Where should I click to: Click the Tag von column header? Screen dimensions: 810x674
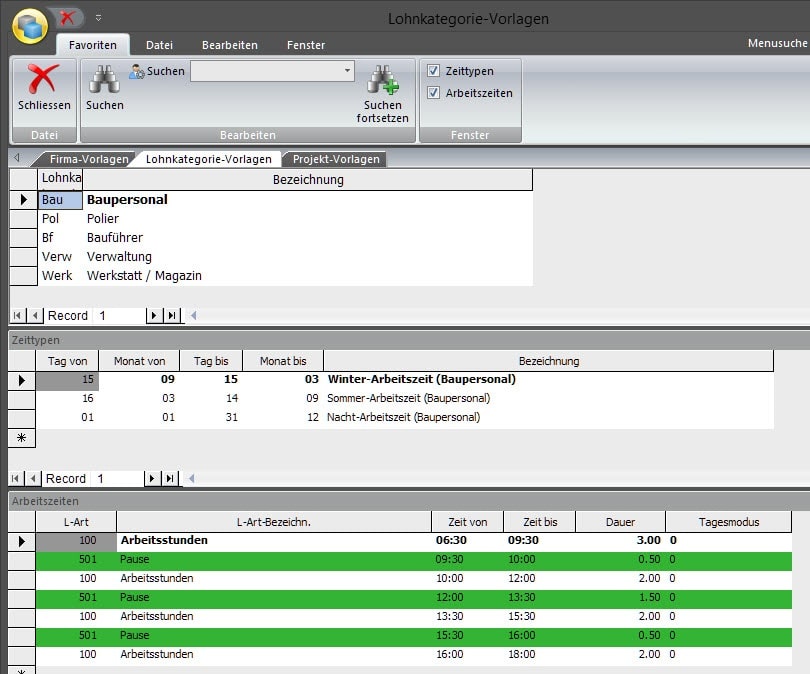pyautogui.click(x=67, y=361)
